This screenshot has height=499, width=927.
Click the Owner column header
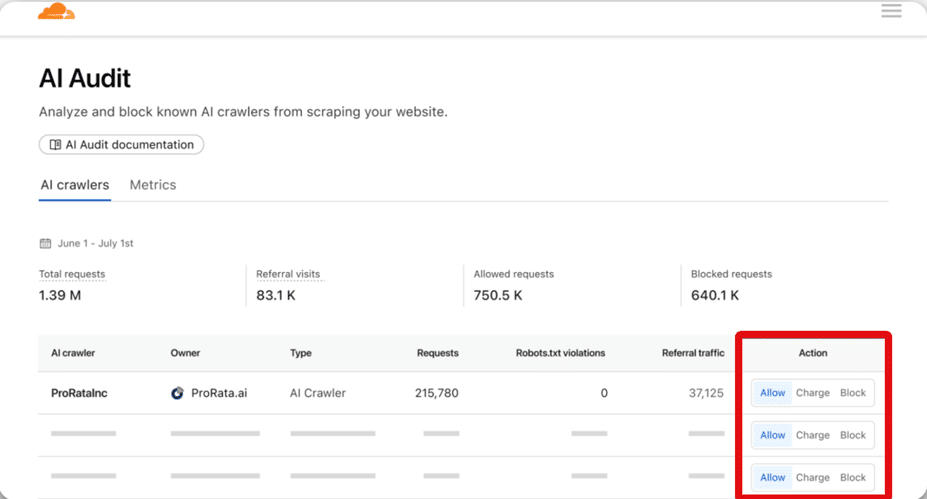(185, 353)
